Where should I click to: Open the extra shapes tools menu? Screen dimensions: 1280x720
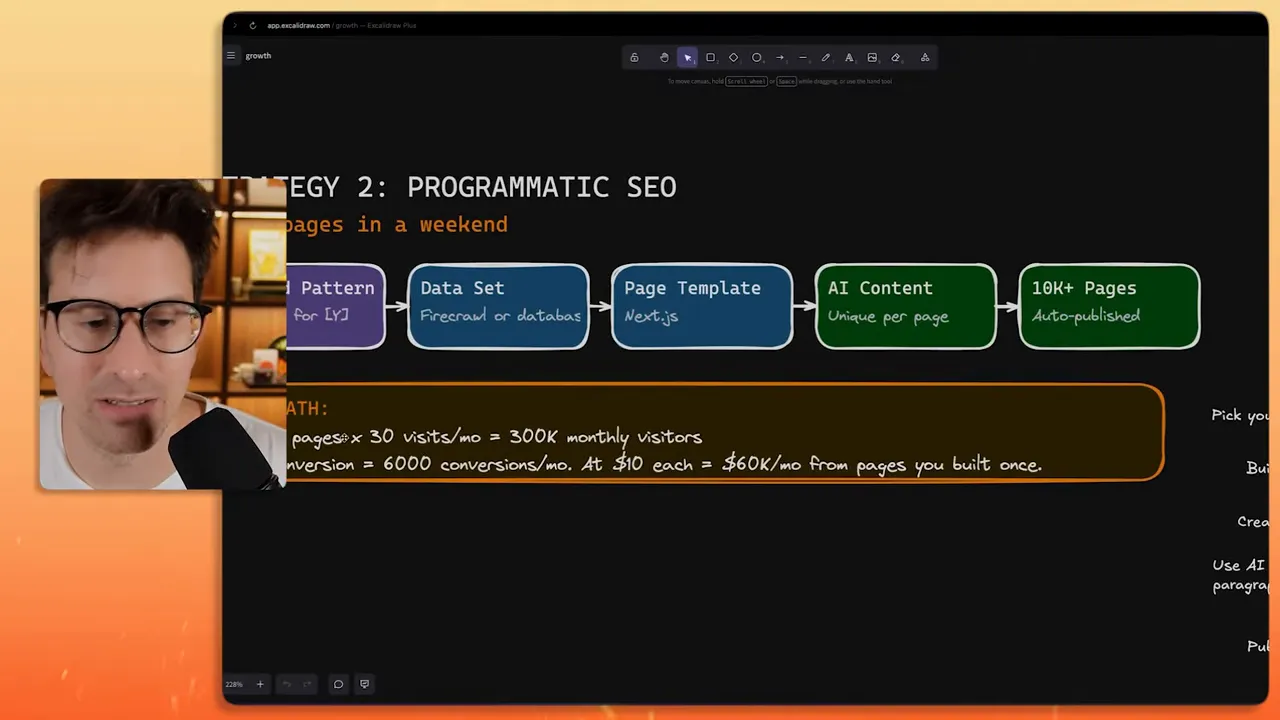[925, 58]
